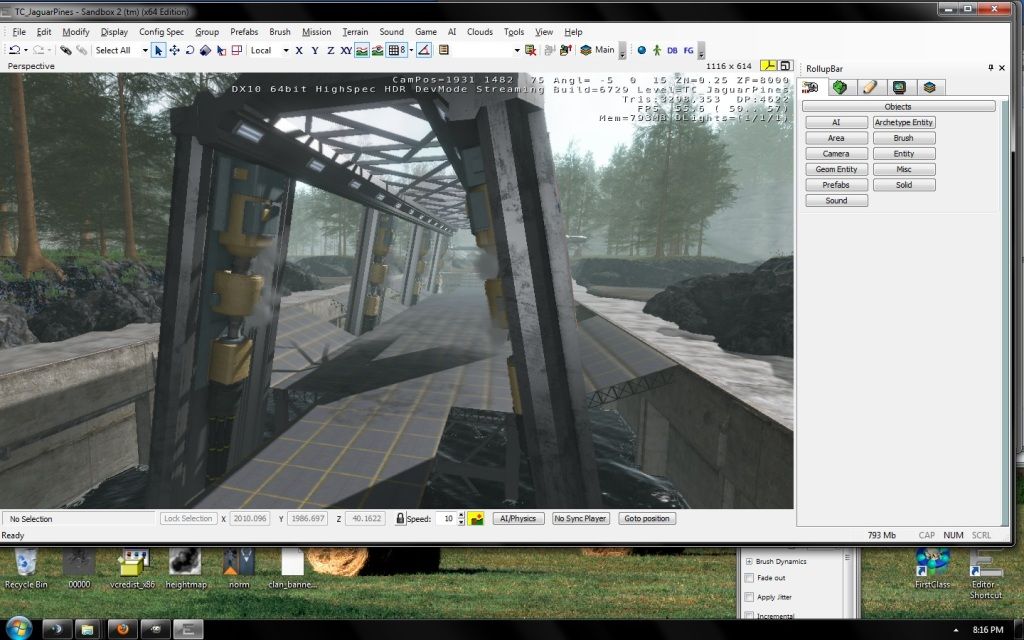Switch to RollupBar Display settings tab

tap(900, 87)
